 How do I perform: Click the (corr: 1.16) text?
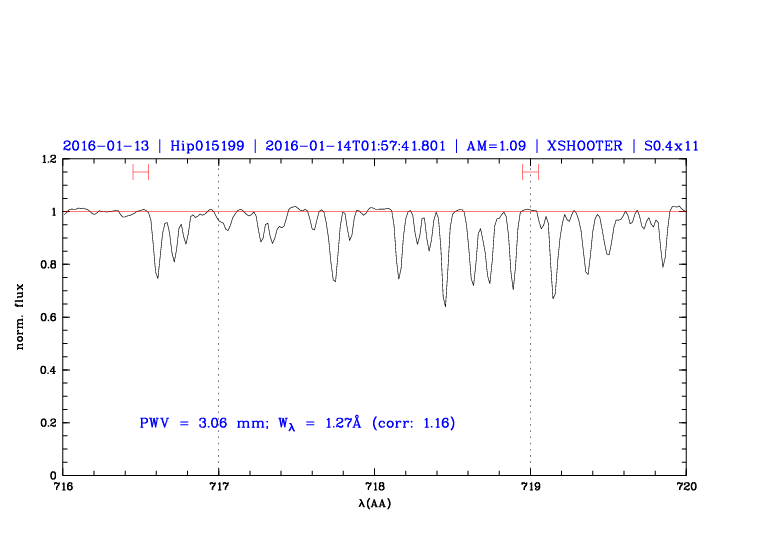[413, 424]
